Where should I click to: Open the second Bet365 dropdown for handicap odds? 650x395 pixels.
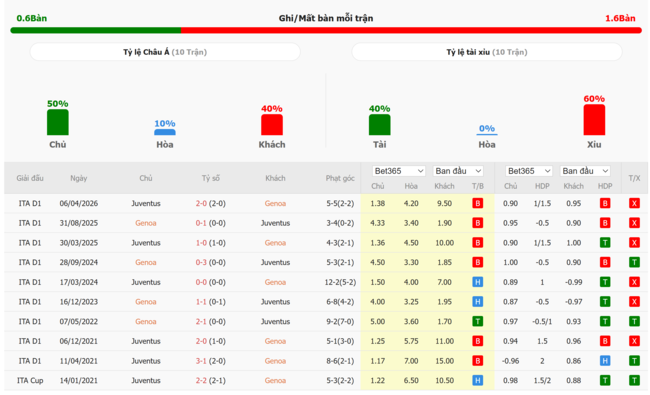(529, 171)
